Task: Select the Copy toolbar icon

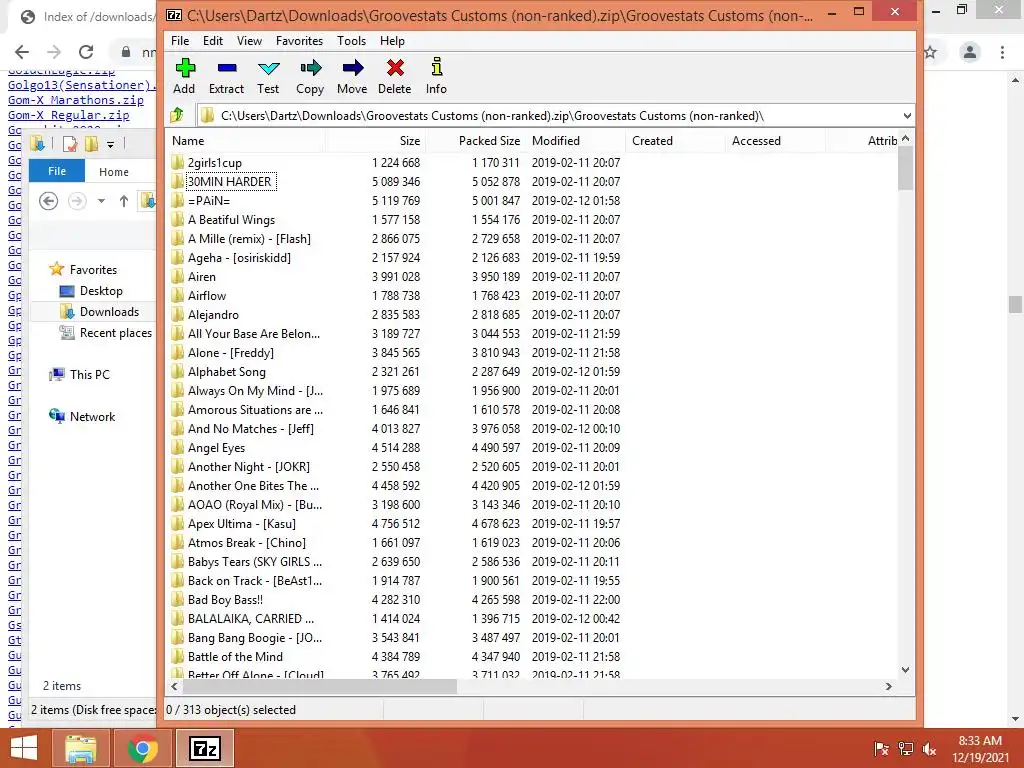Action: coord(310,76)
